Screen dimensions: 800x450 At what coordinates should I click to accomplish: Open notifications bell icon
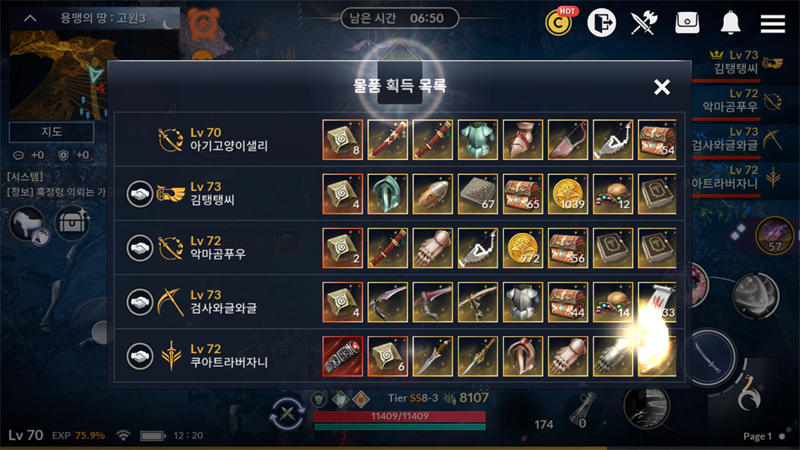[730, 22]
